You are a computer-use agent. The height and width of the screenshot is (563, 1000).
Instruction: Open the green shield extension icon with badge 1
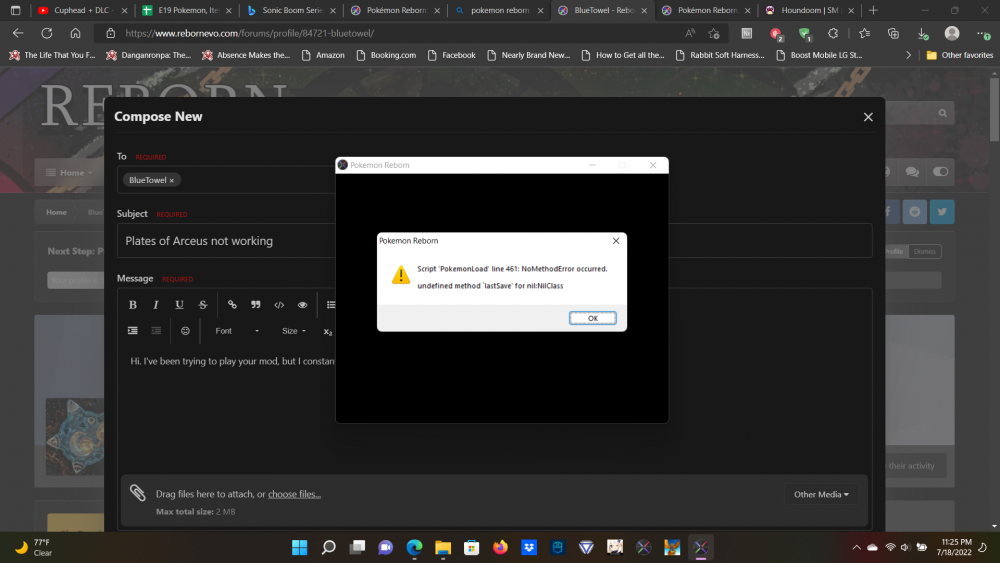click(x=805, y=34)
